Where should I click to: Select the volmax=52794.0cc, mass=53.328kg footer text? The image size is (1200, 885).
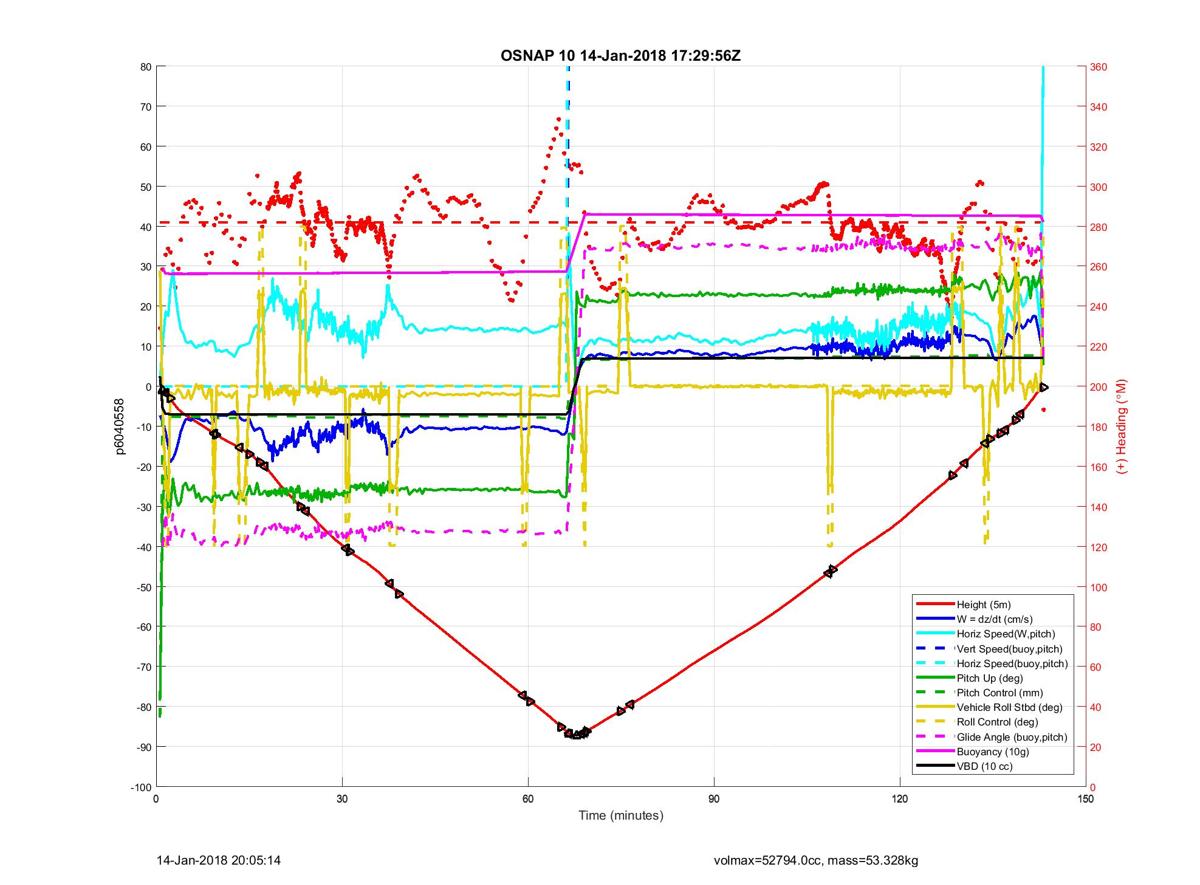tap(817, 859)
